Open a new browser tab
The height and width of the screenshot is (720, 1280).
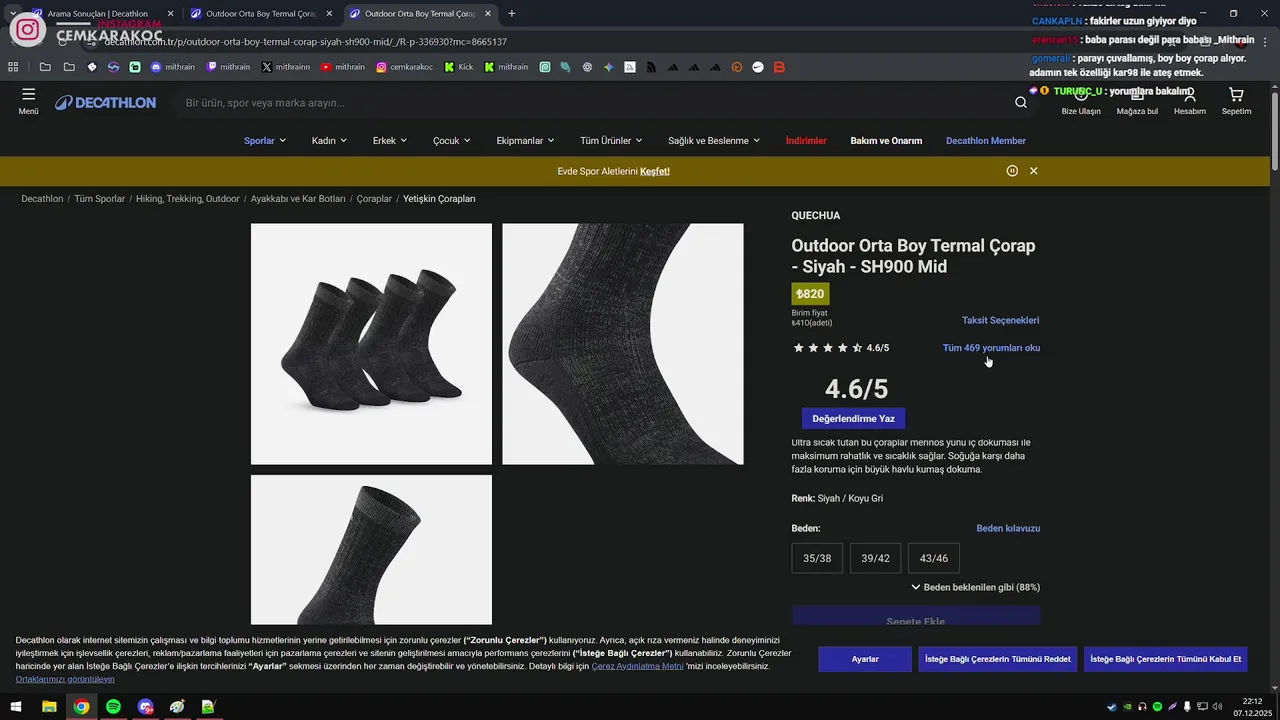click(x=512, y=13)
